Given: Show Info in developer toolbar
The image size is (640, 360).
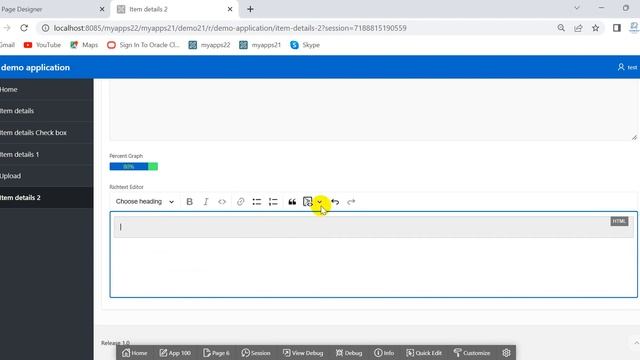Looking at the screenshot, I should point(384,353).
